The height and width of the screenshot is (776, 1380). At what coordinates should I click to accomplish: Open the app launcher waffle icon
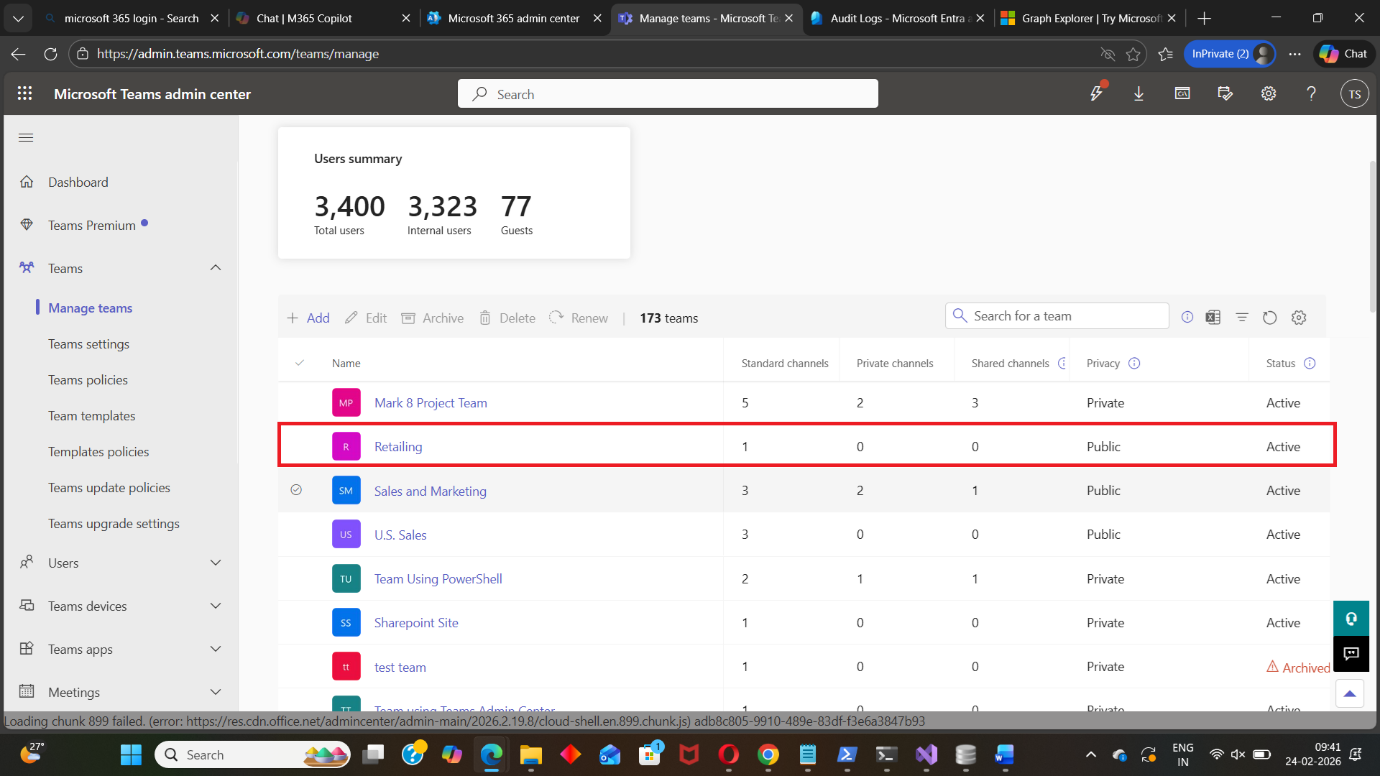[25, 94]
